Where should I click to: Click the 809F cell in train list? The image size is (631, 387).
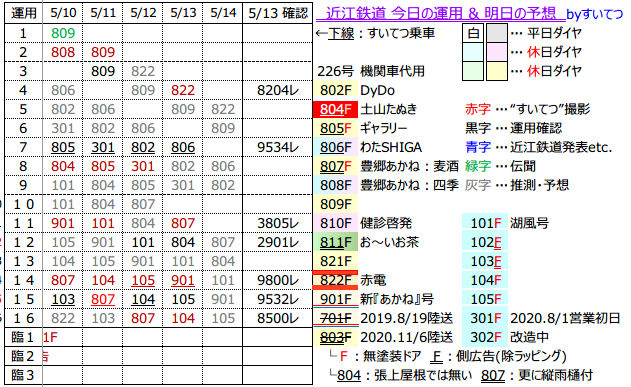pos(335,204)
